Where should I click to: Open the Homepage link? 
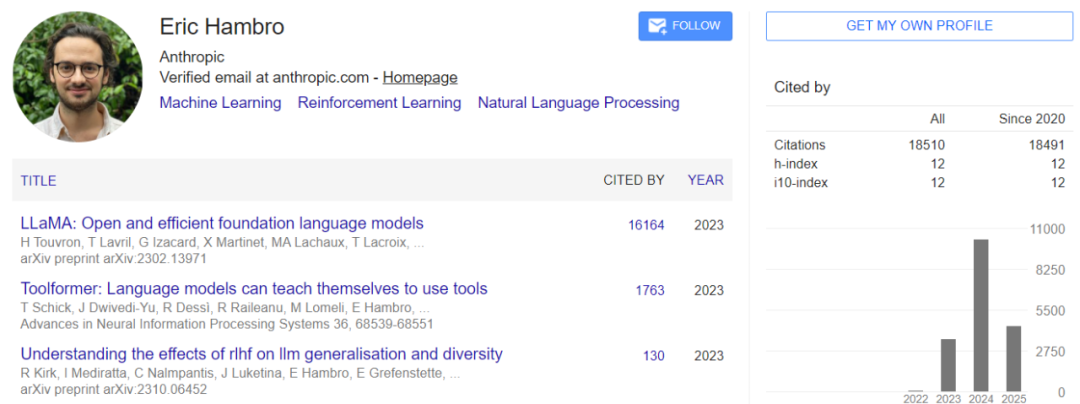(x=419, y=77)
